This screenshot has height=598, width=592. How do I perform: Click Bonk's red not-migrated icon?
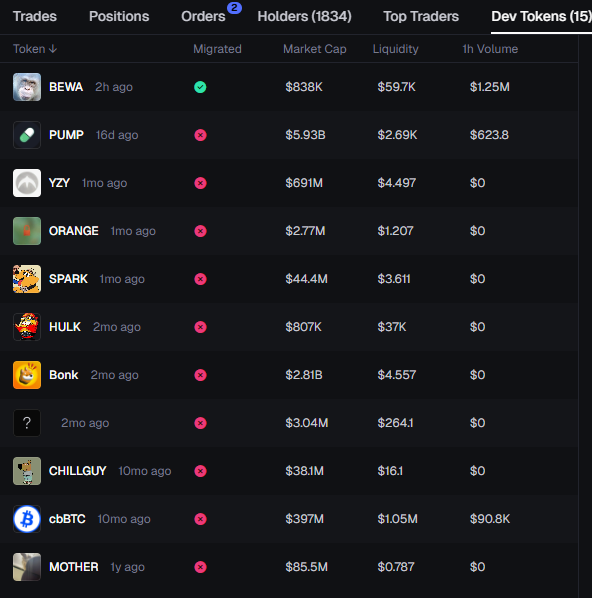point(200,375)
